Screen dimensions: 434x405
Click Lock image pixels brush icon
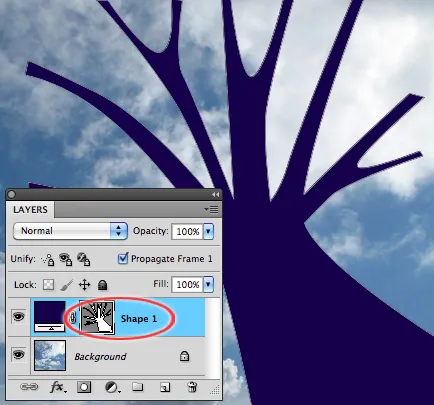(x=67, y=285)
